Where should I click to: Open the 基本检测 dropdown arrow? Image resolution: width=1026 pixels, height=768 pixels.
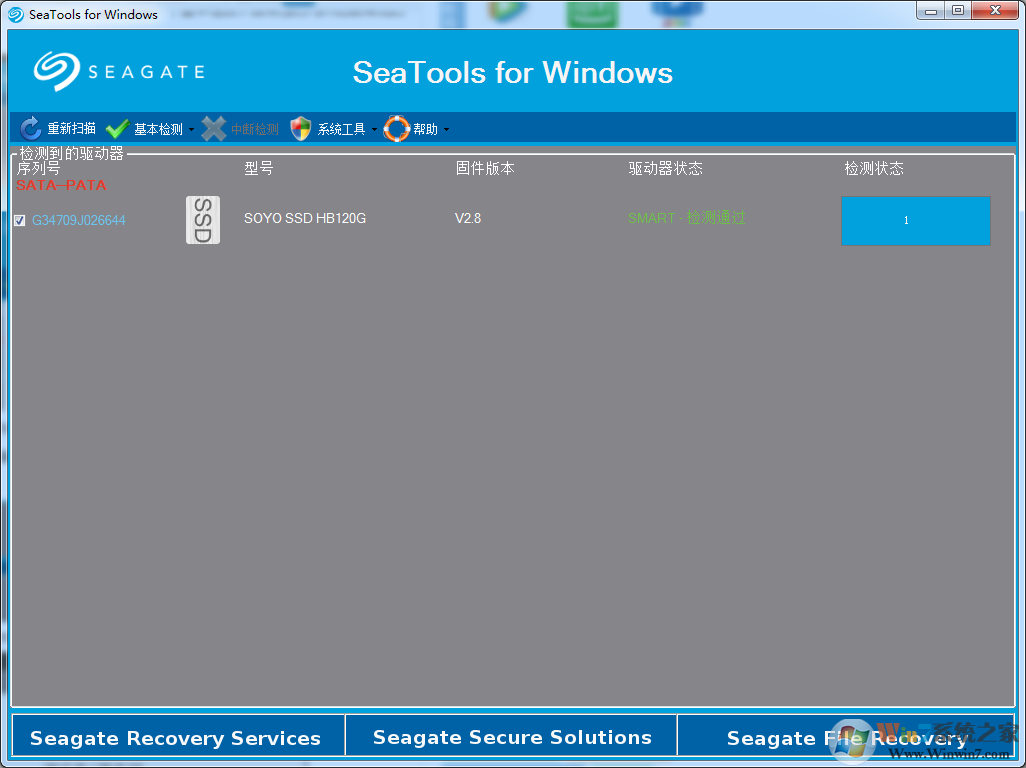click(x=189, y=128)
